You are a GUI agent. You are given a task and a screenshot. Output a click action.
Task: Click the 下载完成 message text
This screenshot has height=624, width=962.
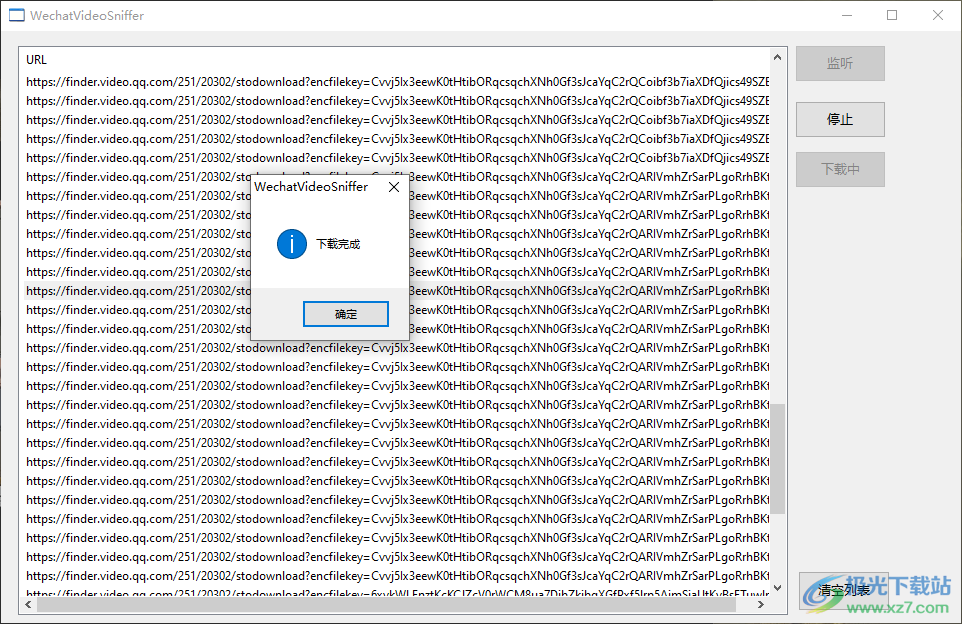(338, 244)
